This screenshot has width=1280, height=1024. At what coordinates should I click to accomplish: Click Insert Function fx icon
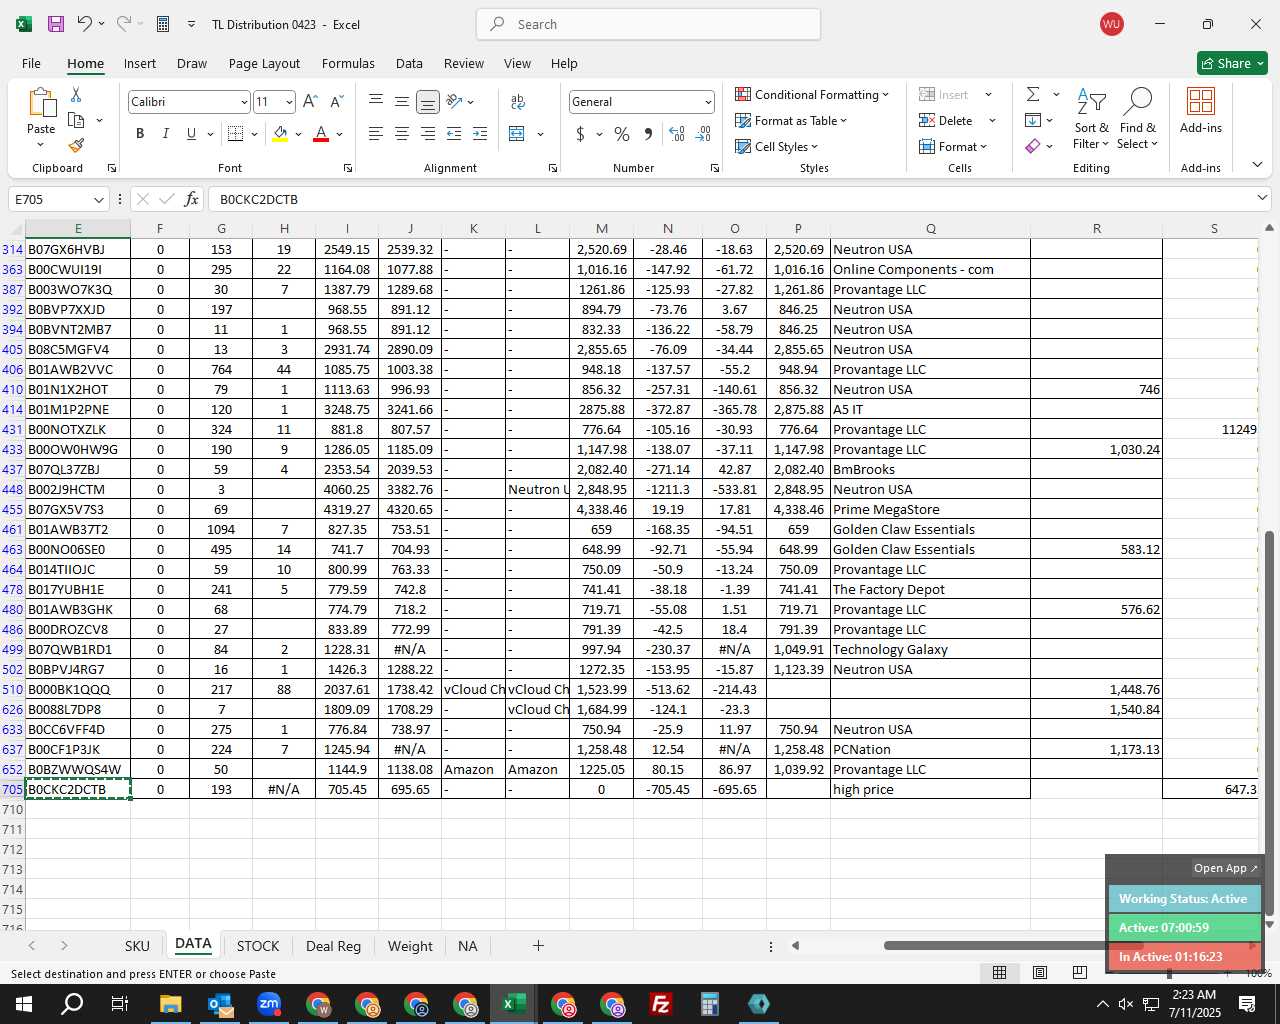192,199
